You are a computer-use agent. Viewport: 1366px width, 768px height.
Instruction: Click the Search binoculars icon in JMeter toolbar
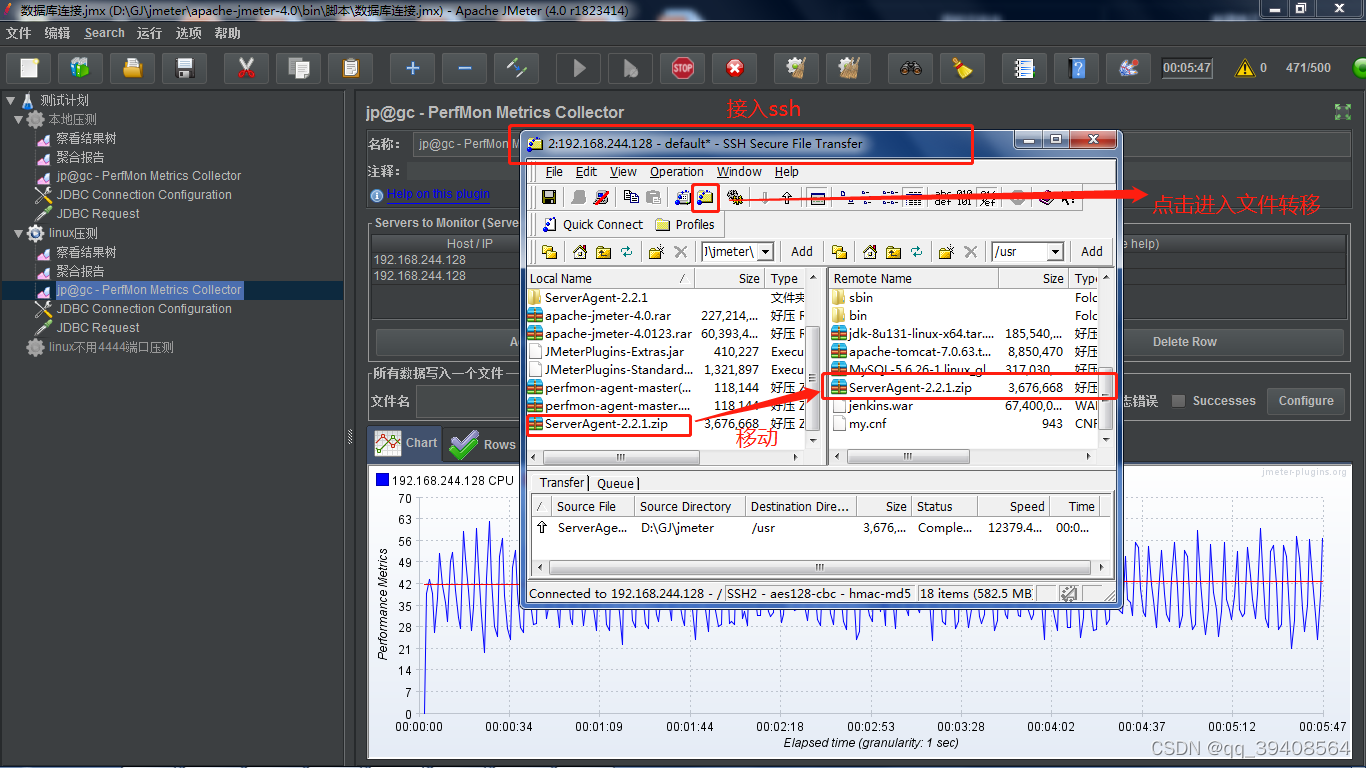[x=910, y=68]
